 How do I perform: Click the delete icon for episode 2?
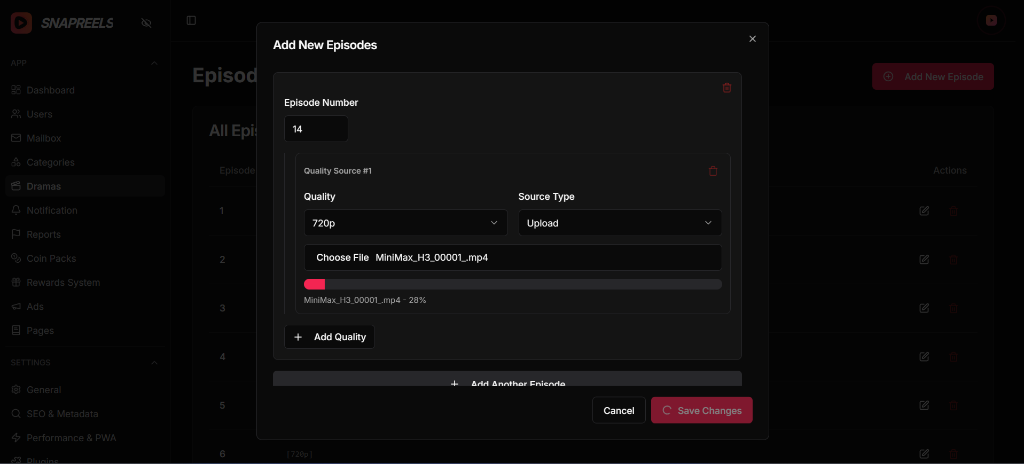953,259
